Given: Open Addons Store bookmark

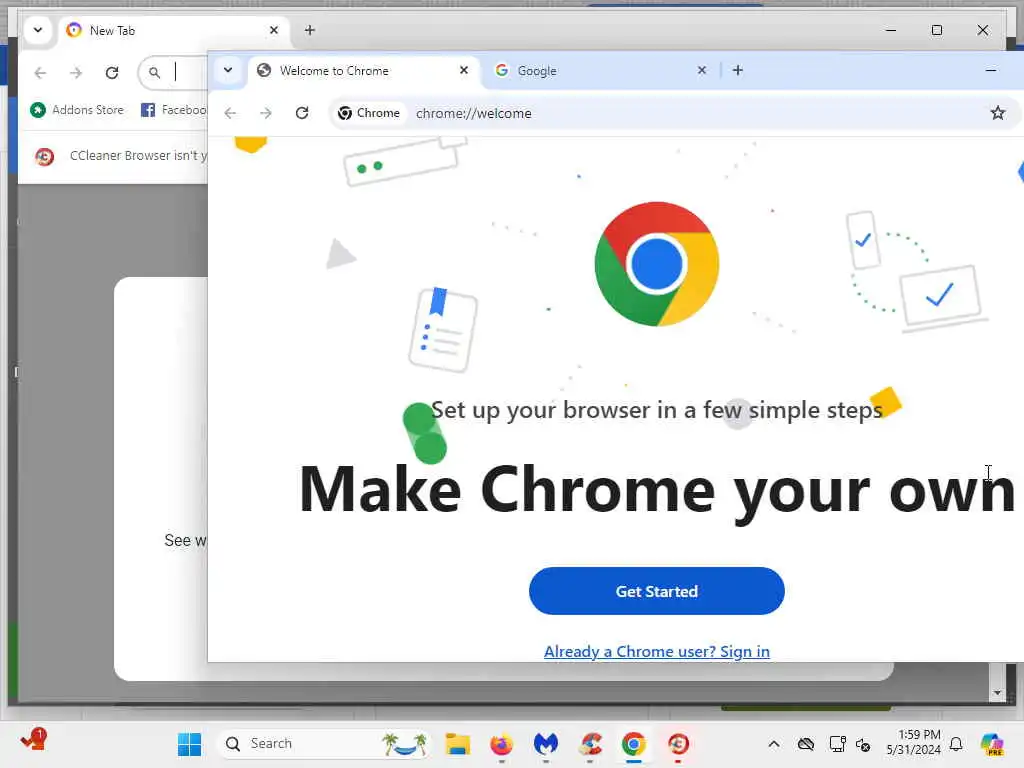Looking at the screenshot, I should (x=77, y=110).
